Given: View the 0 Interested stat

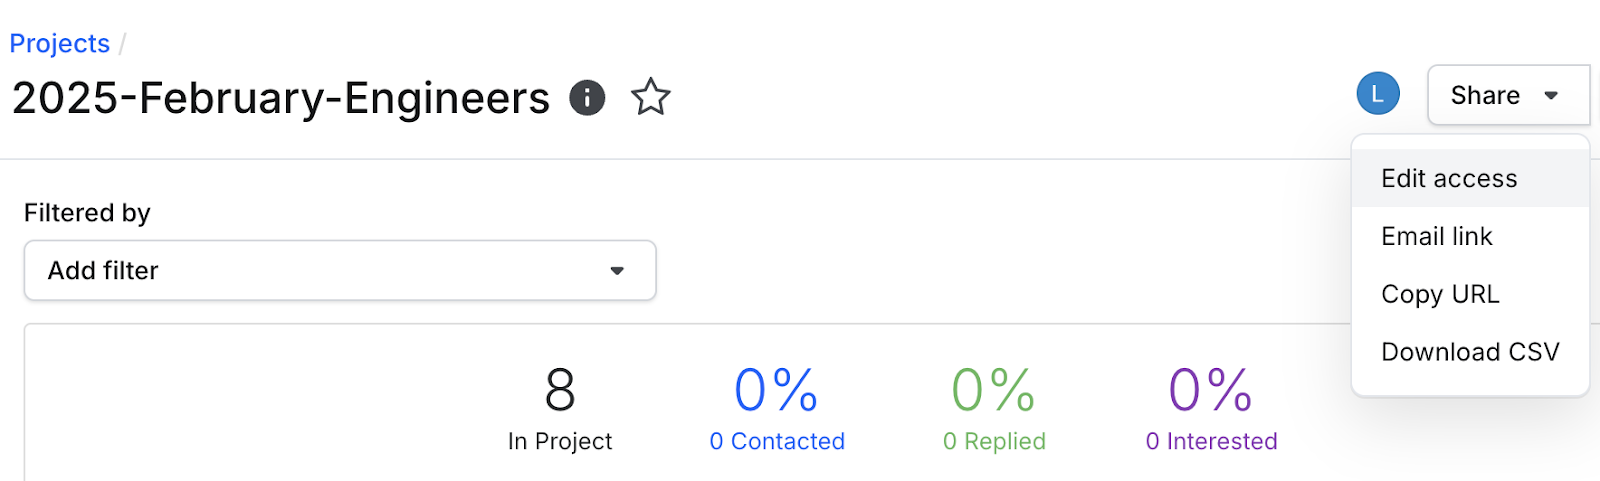Looking at the screenshot, I should pyautogui.click(x=1211, y=441).
